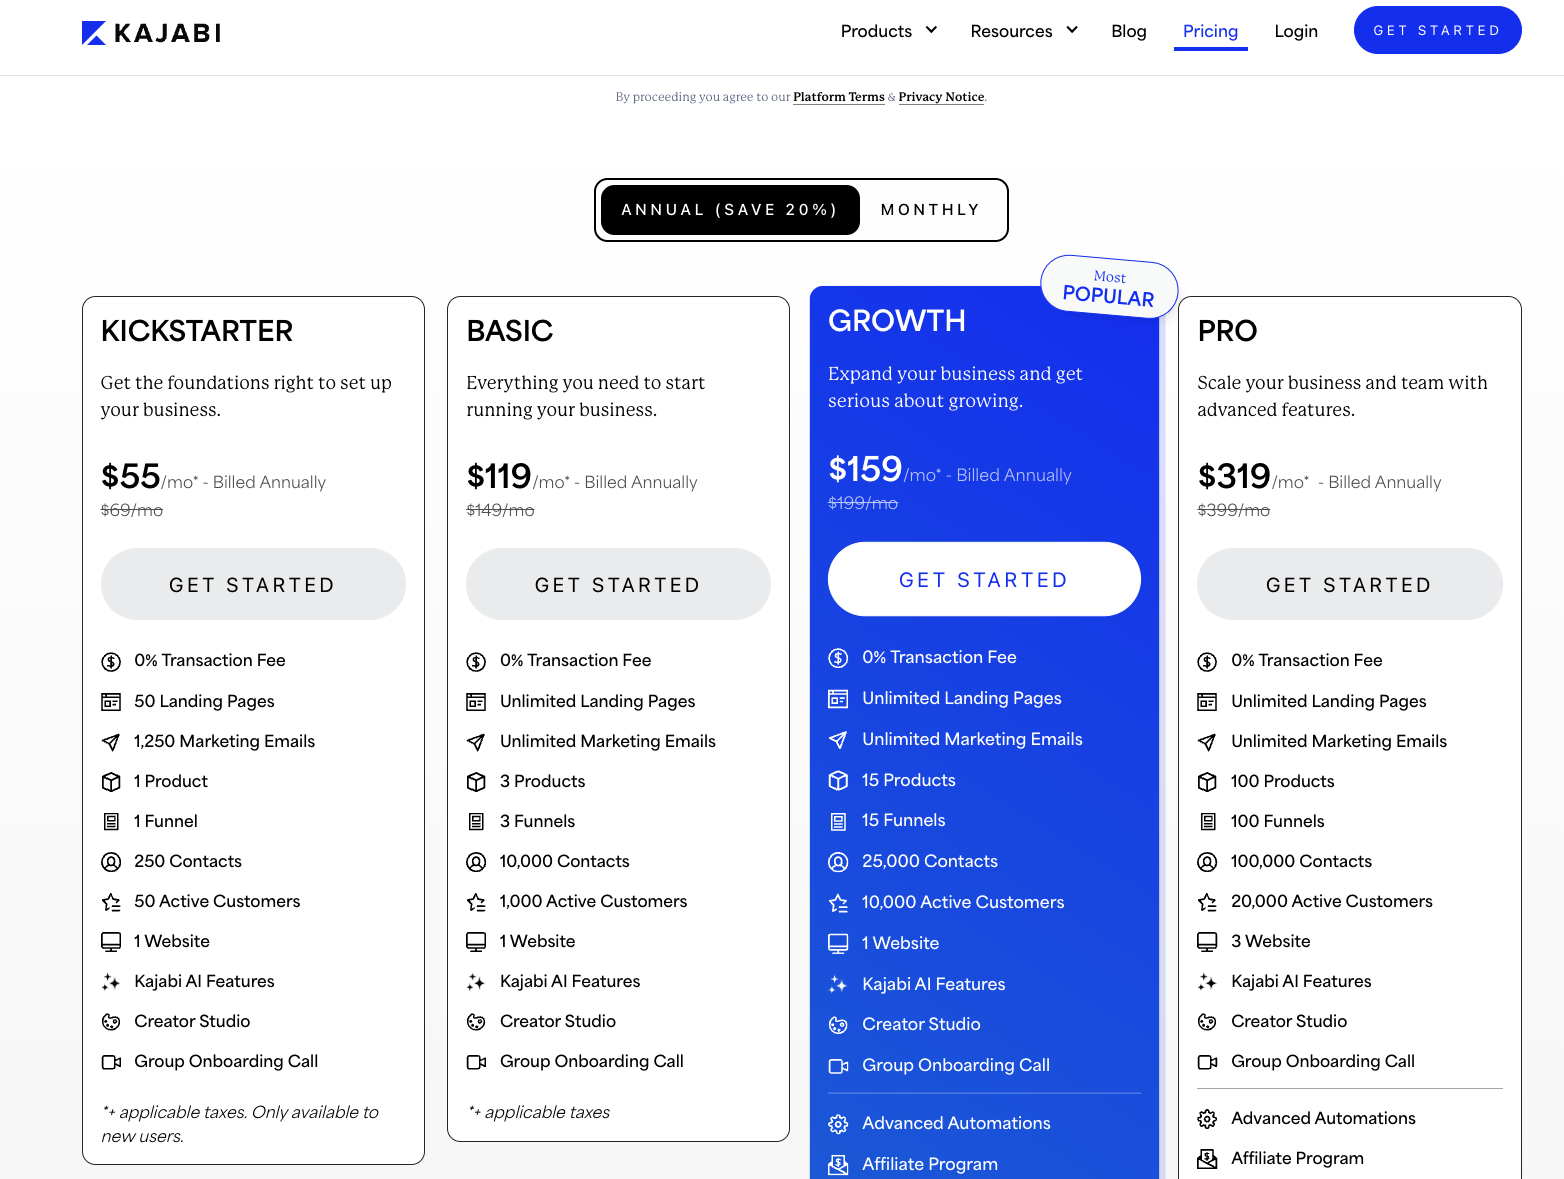Image resolution: width=1564 pixels, height=1179 pixels.
Task: Click Pro Creator Studio palette icon
Action: [1207, 1022]
